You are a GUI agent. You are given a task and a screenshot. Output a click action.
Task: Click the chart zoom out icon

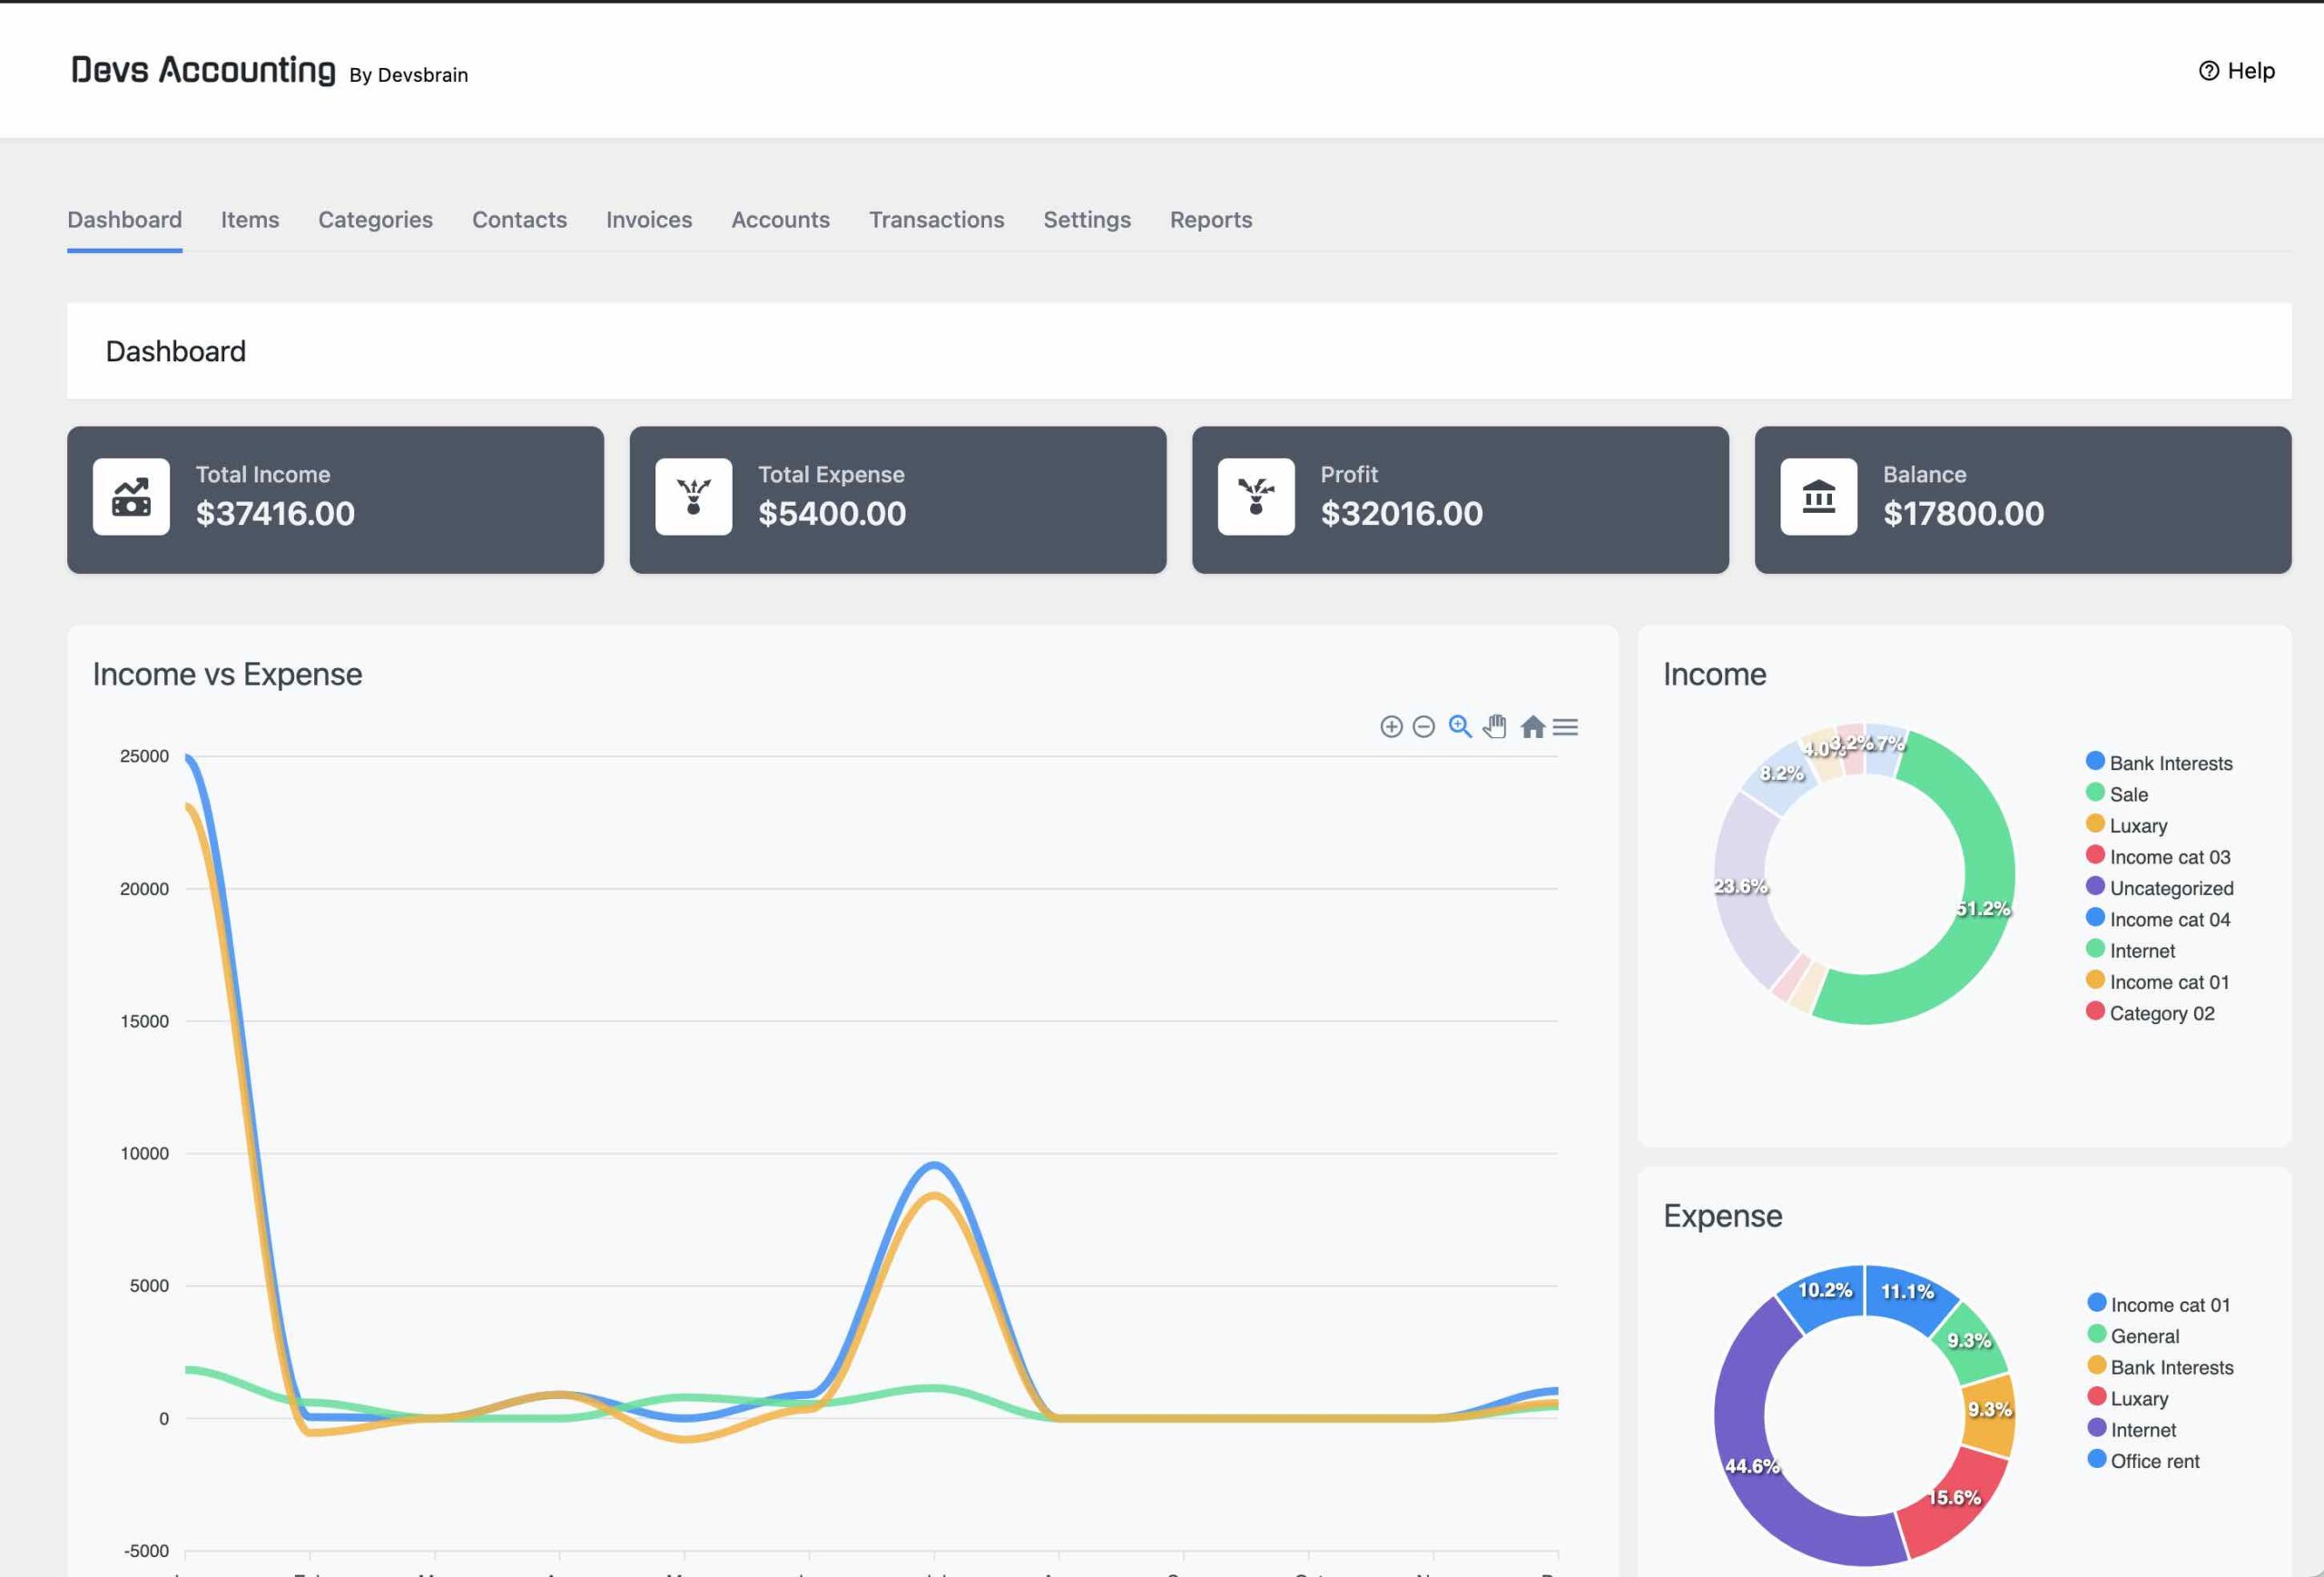pyautogui.click(x=1424, y=727)
